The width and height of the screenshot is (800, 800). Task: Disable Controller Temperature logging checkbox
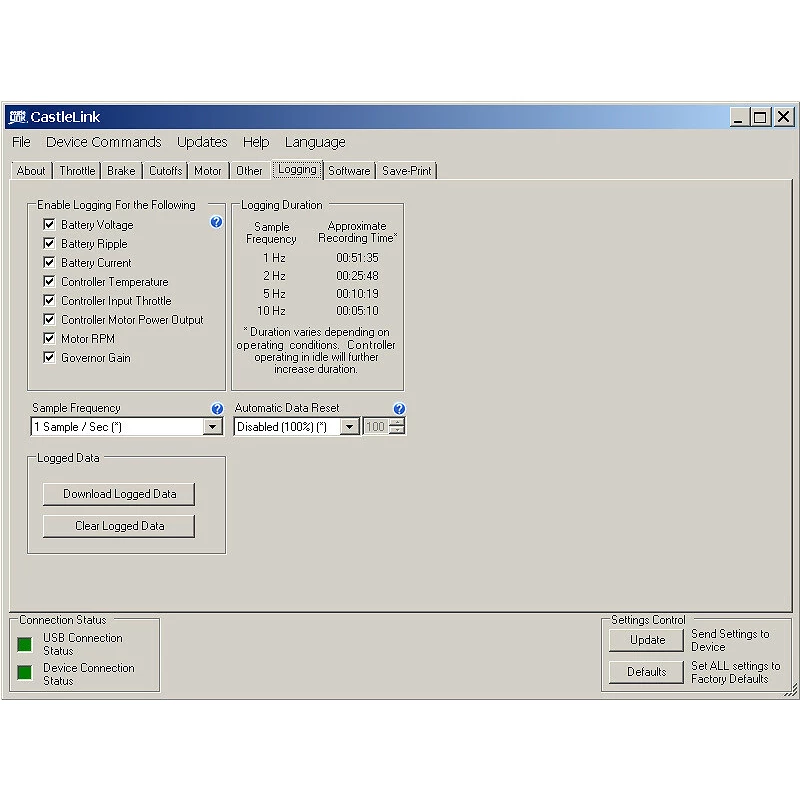point(49,282)
